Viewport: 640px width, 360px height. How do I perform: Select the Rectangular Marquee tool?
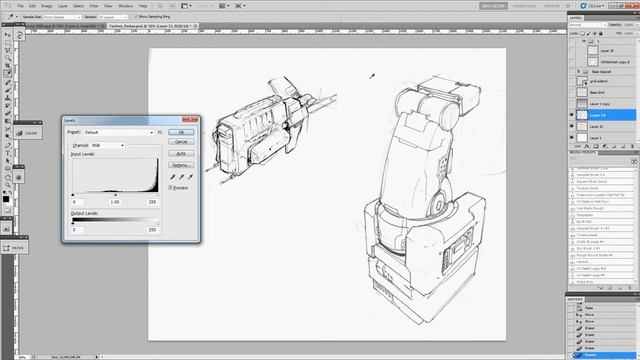7,42
